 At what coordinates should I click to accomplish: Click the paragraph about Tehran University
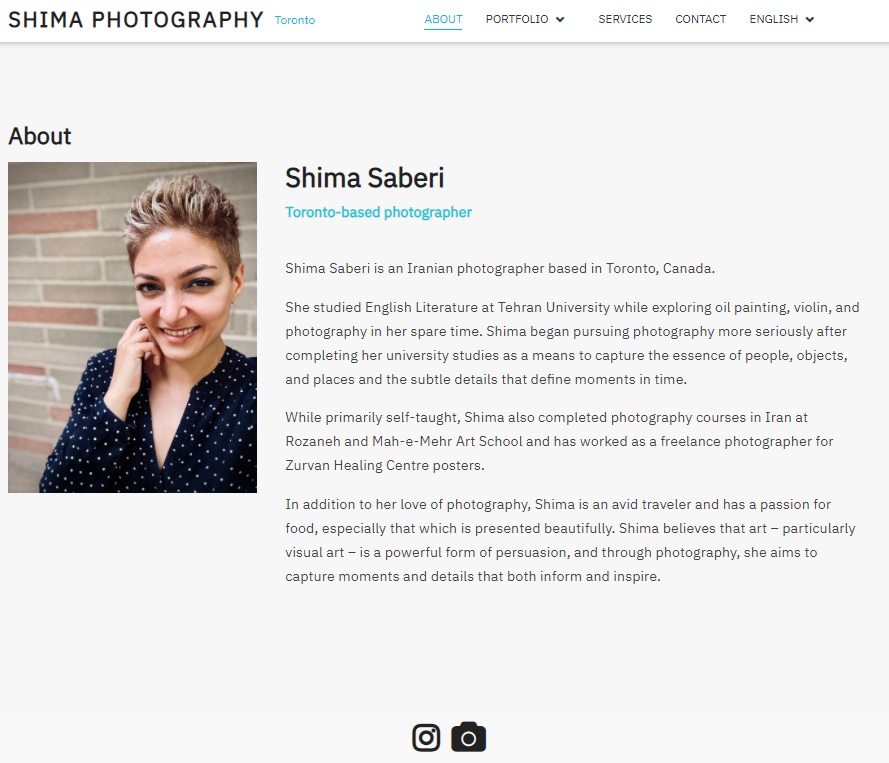click(572, 343)
